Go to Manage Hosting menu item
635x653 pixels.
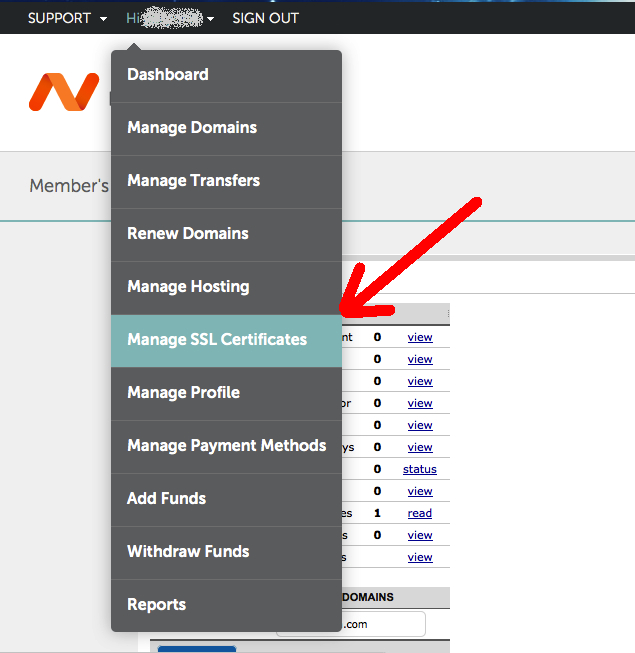(x=227, y=288)
